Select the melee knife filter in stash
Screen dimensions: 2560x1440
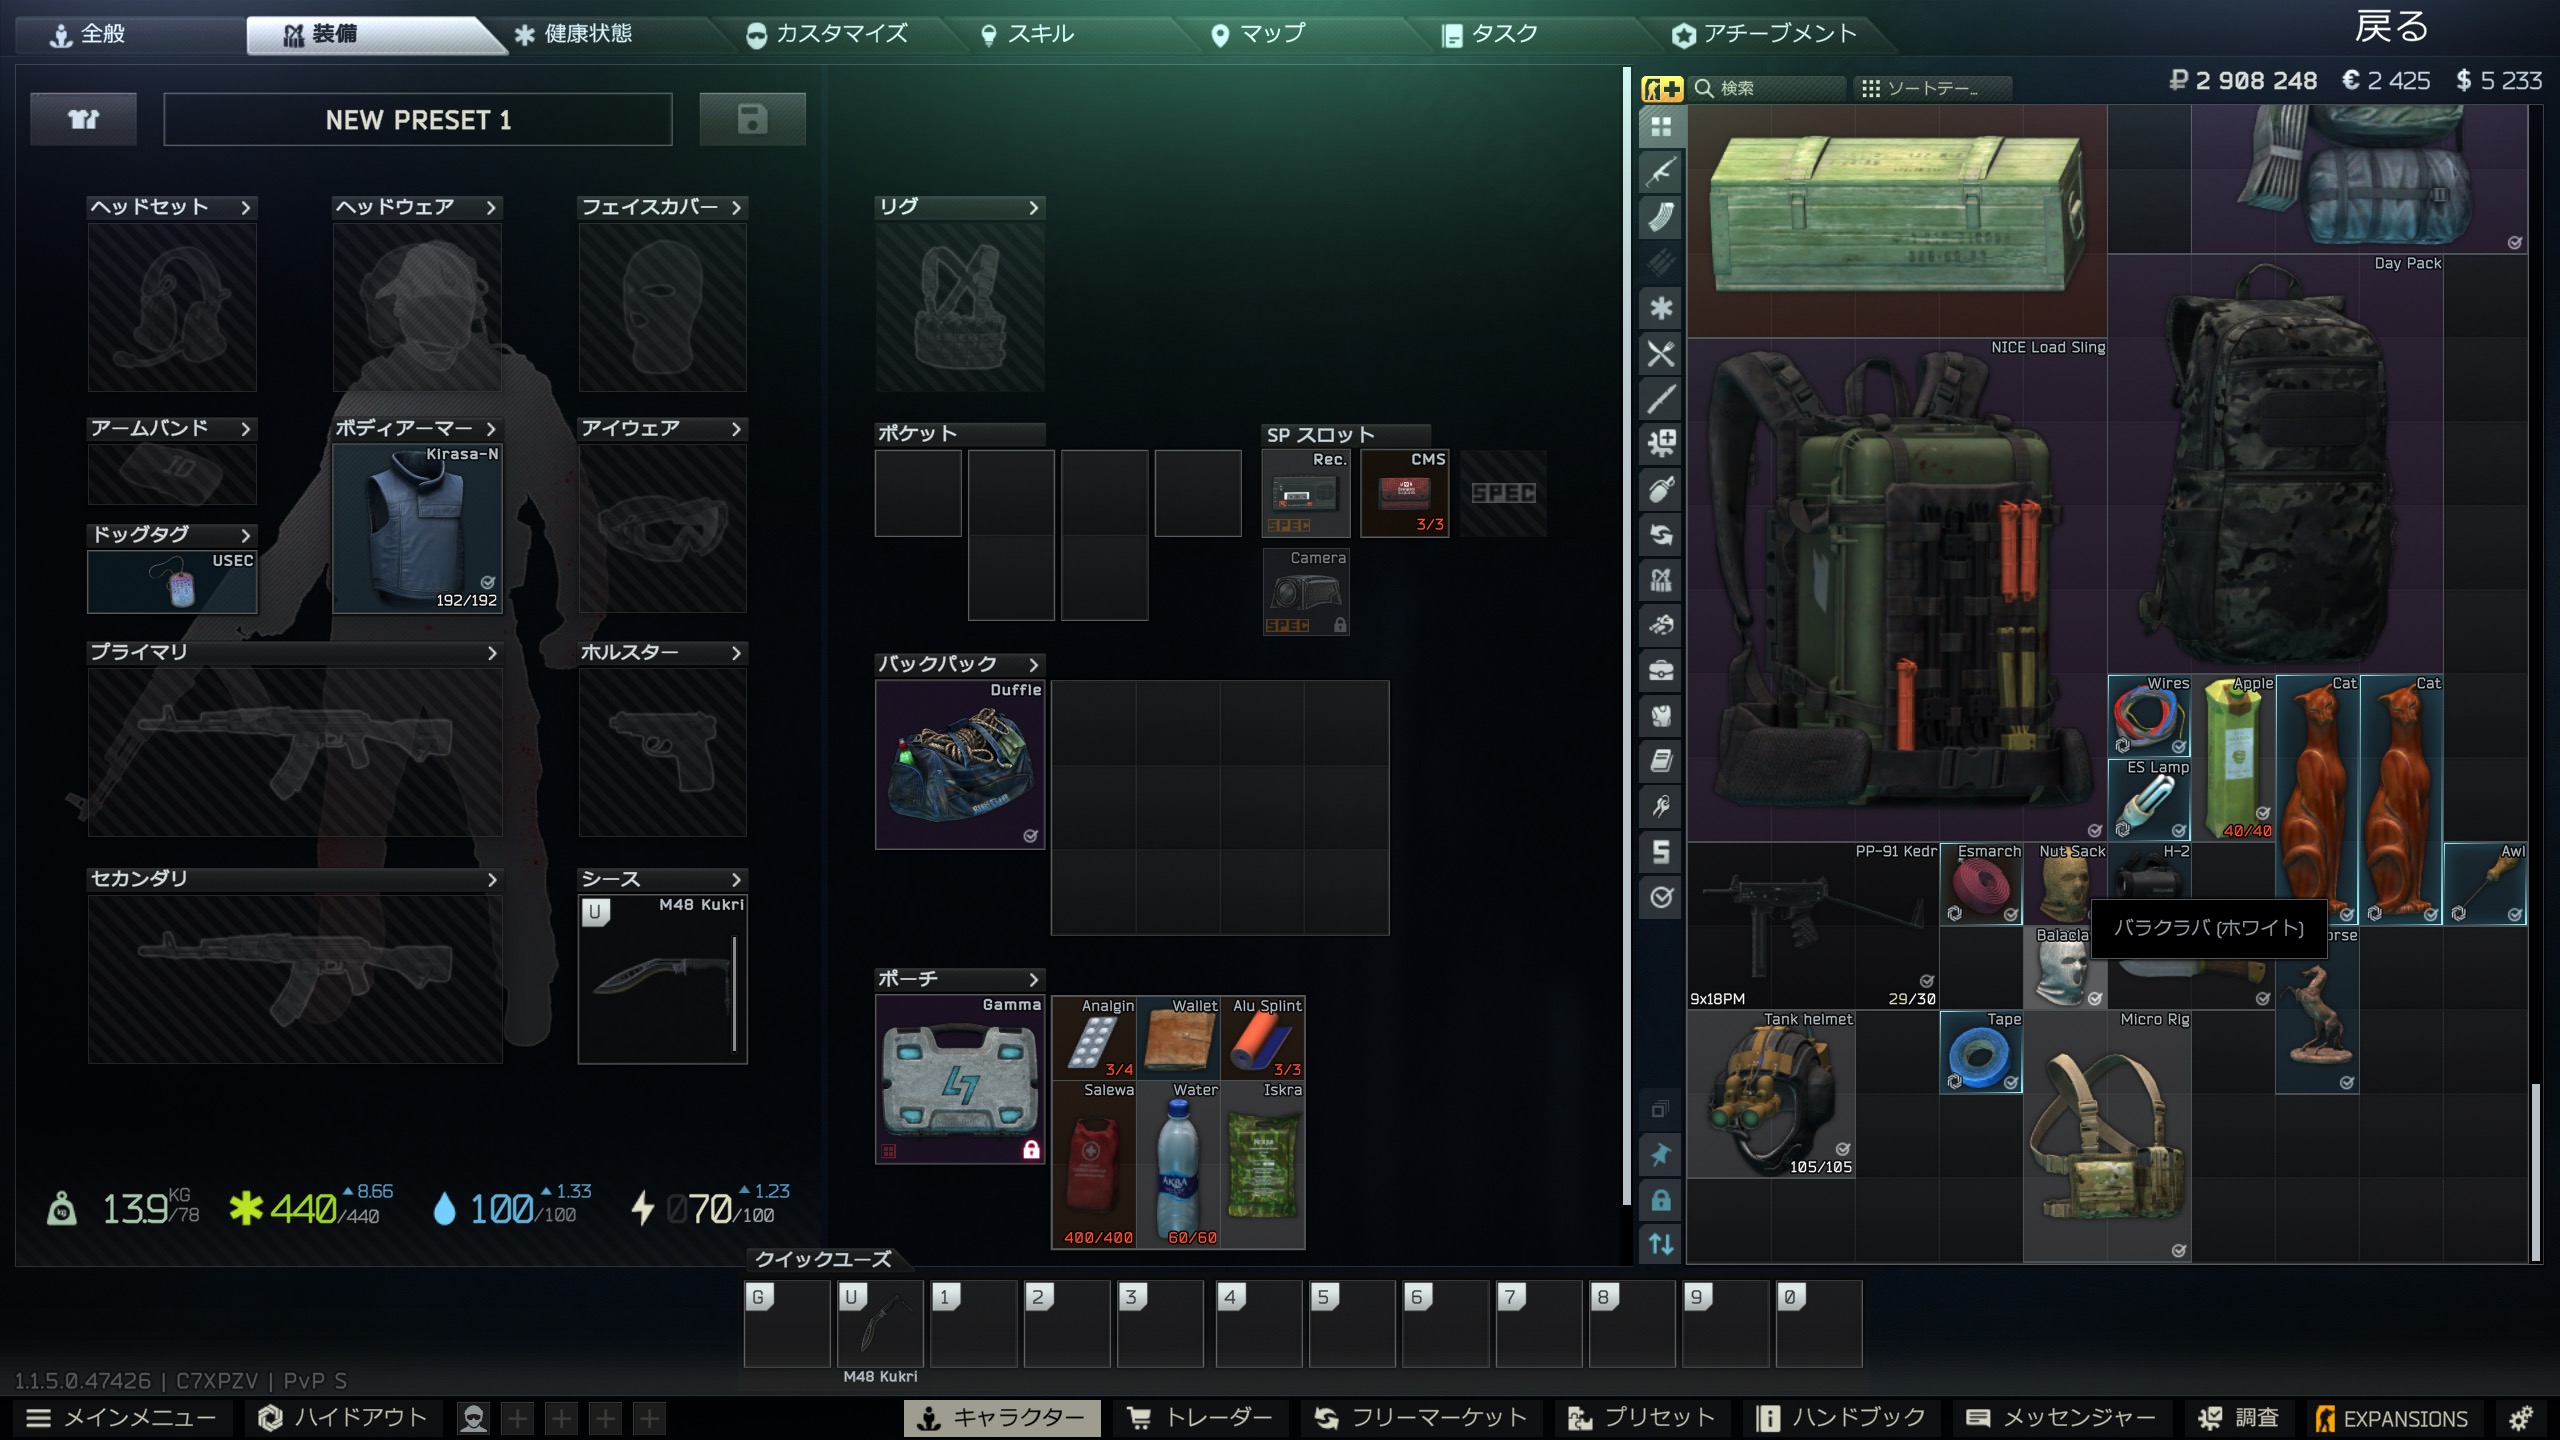pos(1661,399)
